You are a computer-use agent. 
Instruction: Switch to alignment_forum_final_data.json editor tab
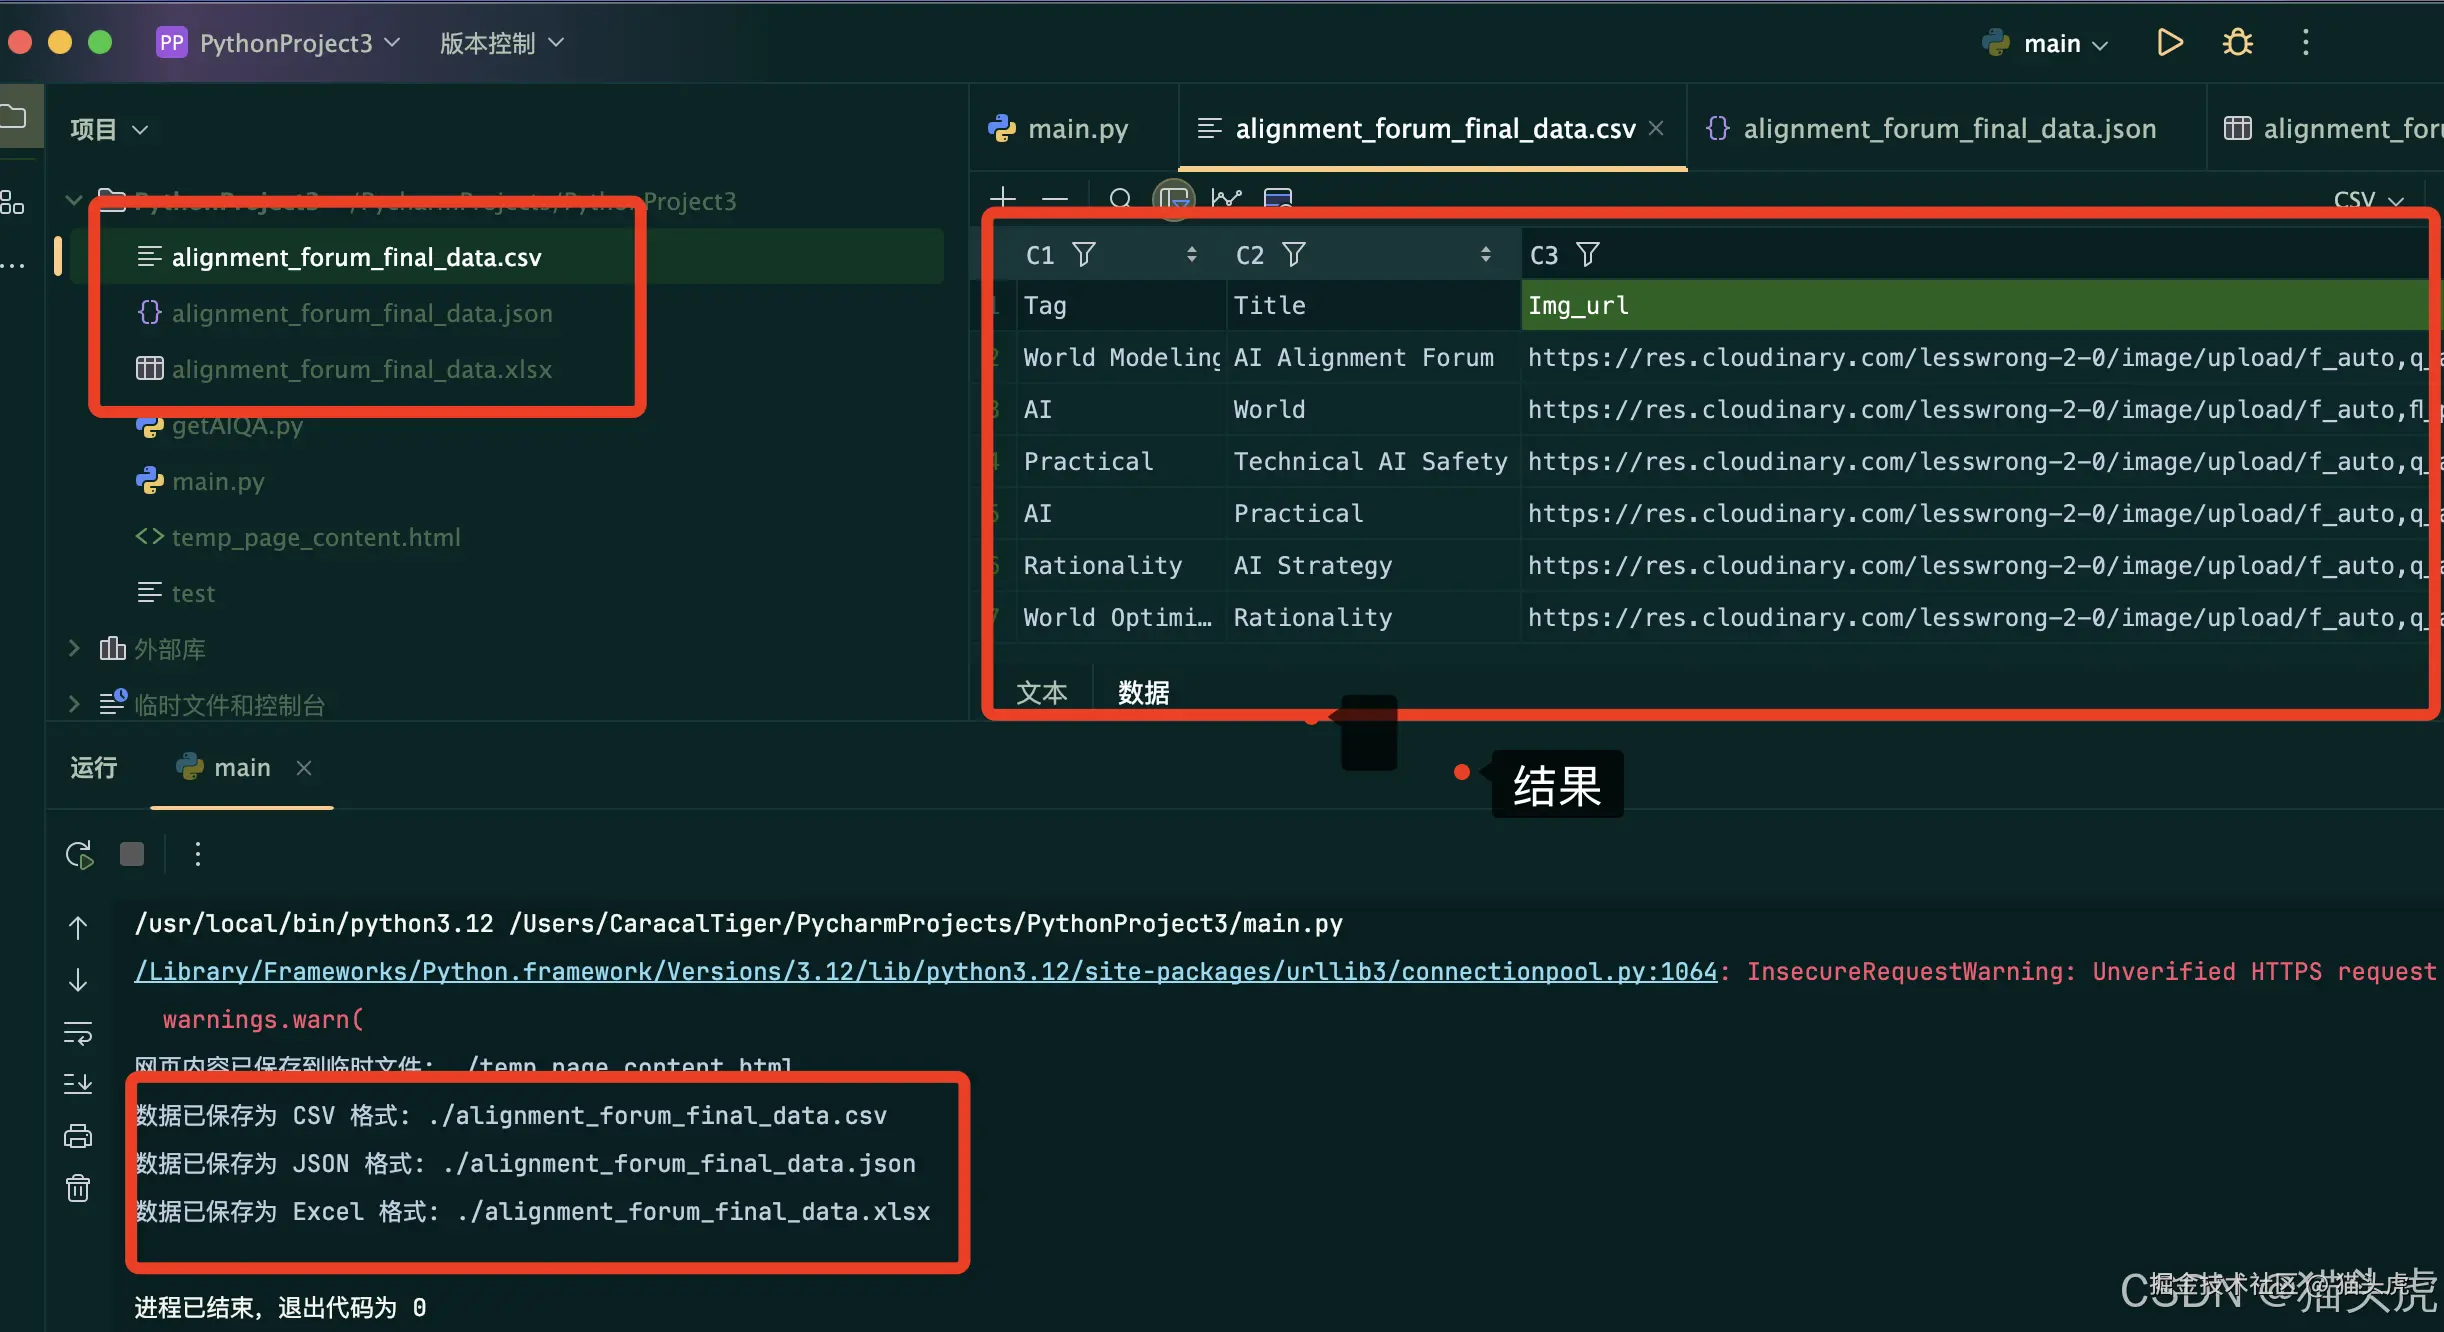(1948, 129)
